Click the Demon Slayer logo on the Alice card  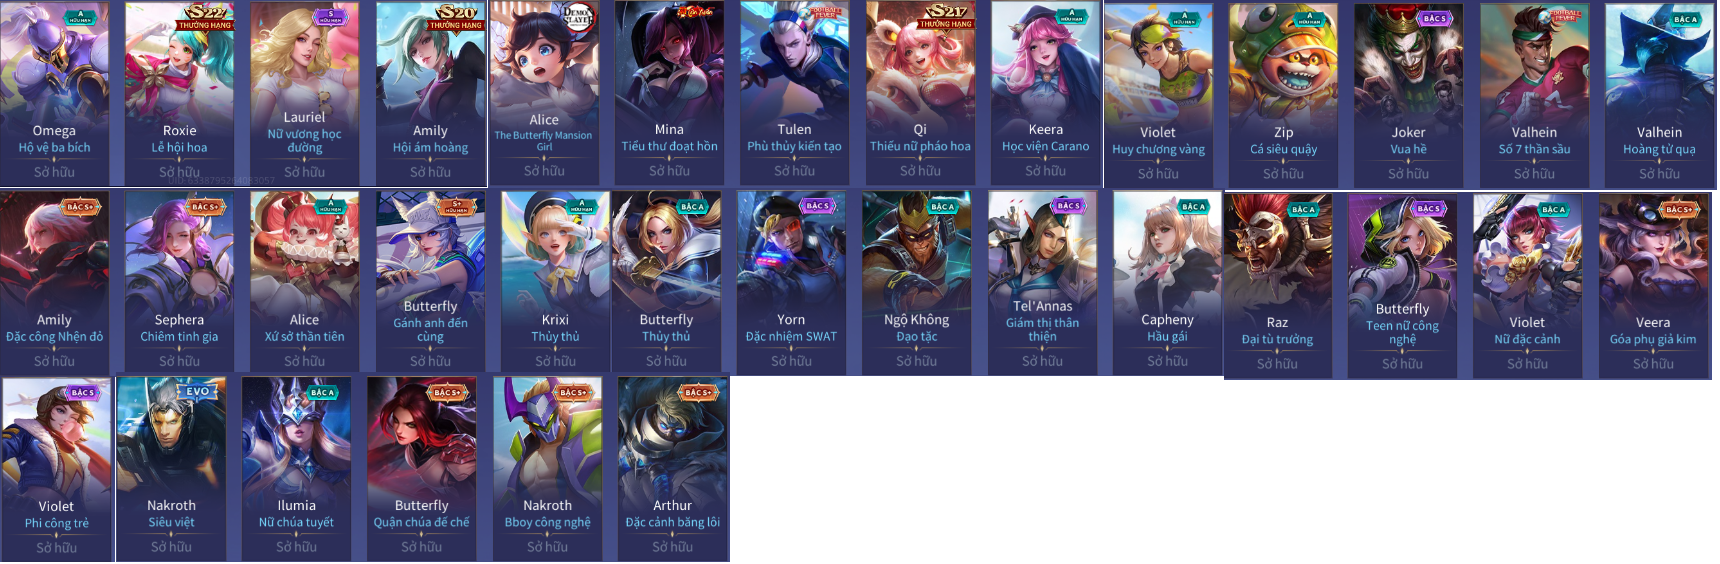(578, 15)
